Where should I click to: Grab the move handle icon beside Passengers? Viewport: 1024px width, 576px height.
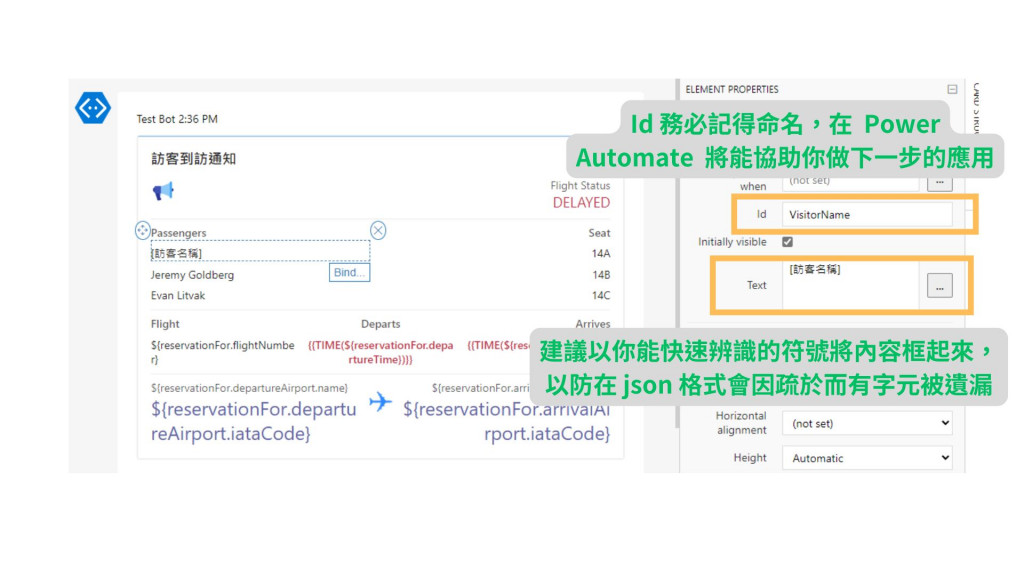142,230
